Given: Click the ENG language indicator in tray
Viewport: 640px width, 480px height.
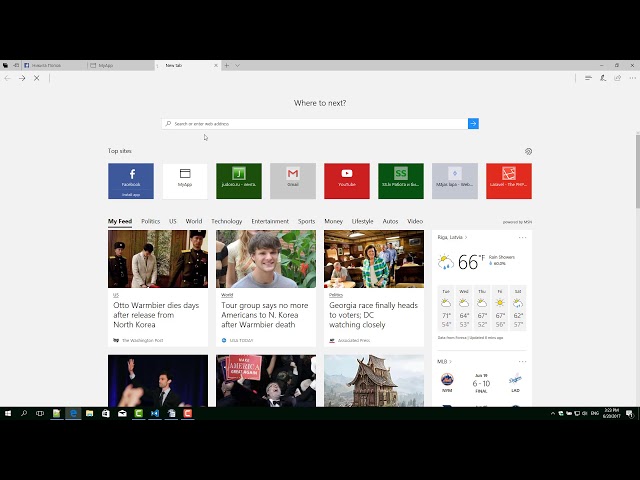Looking at the screenshot, I should [595, 413].
